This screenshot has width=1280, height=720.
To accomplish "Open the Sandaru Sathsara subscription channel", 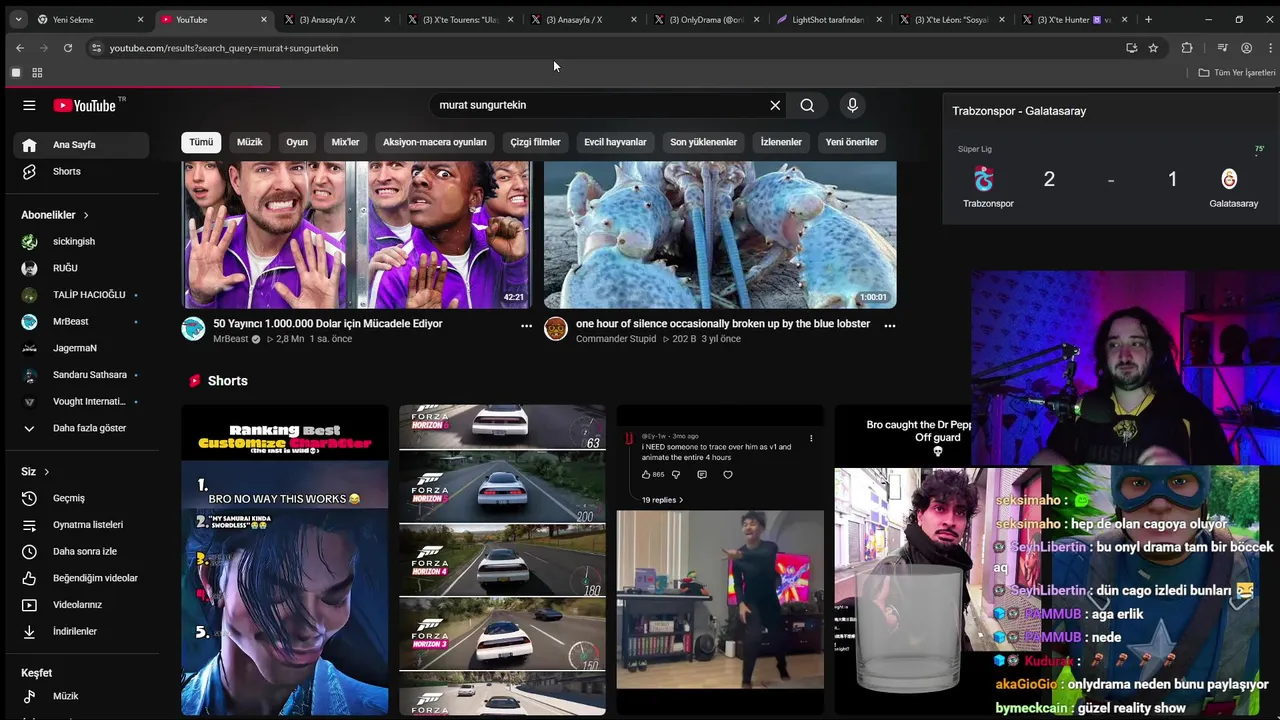I will [81, 375].
